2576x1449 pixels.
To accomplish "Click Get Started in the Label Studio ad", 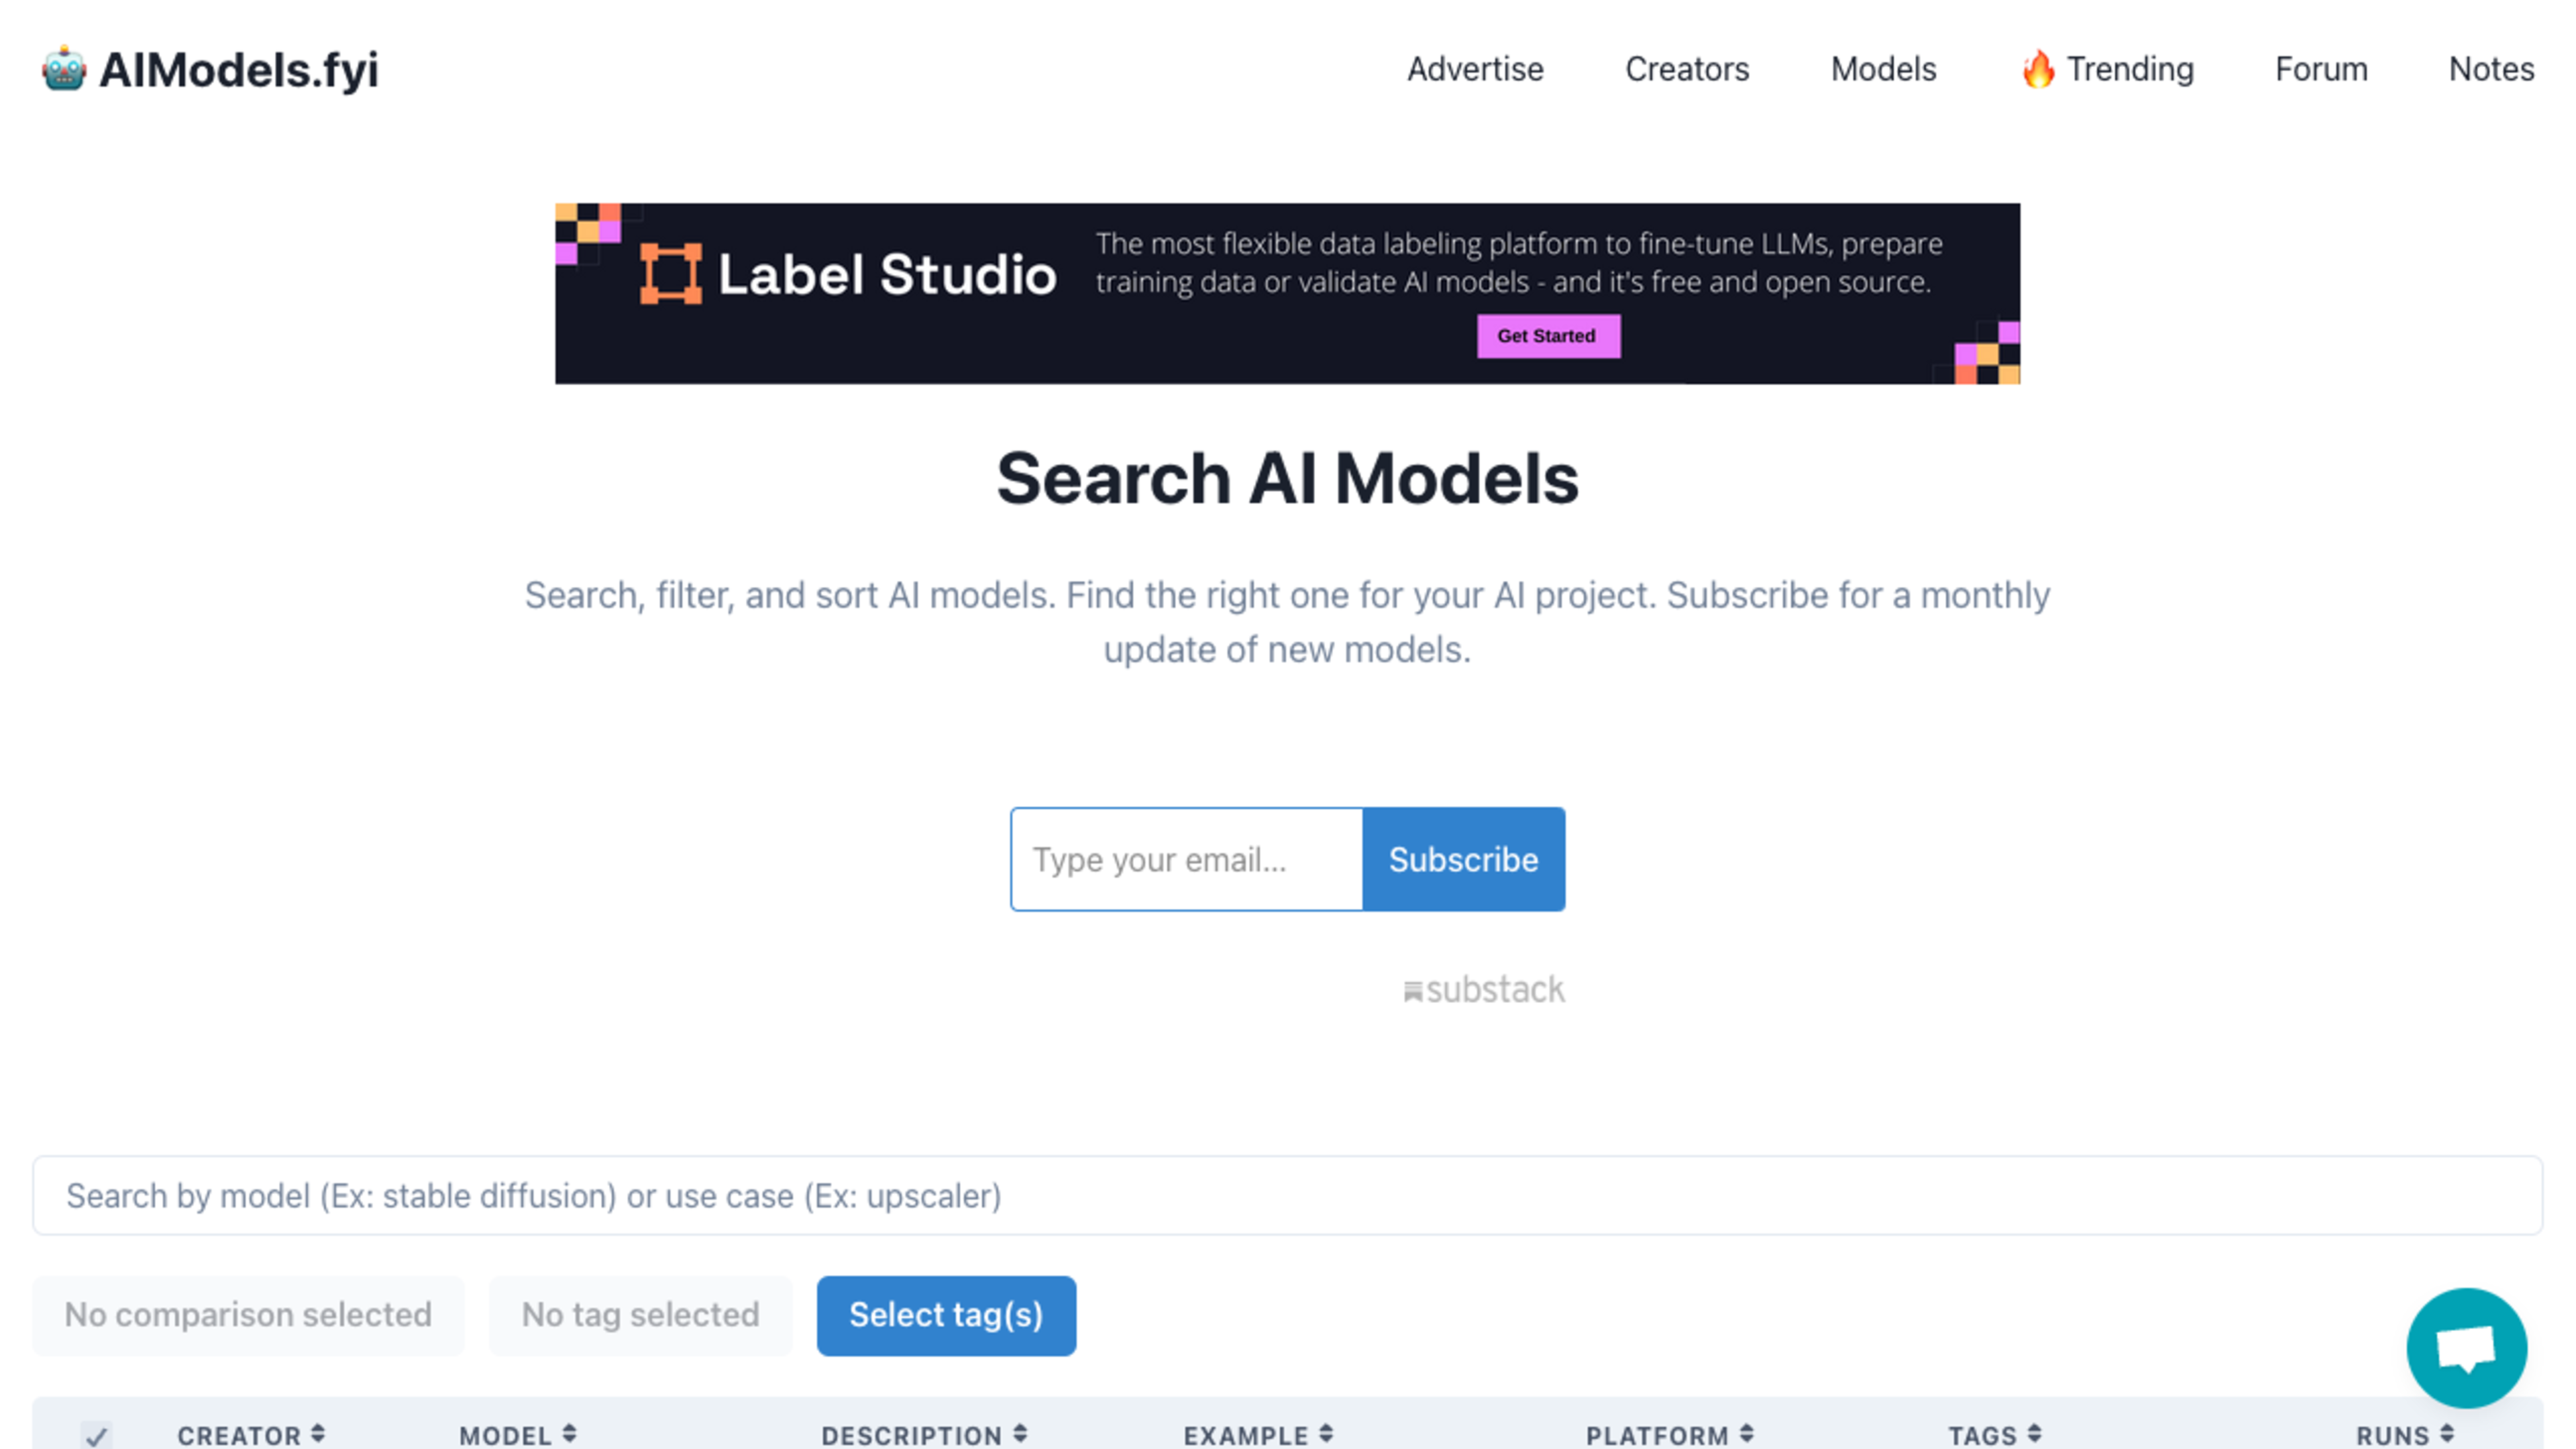I will point(1547,336).
